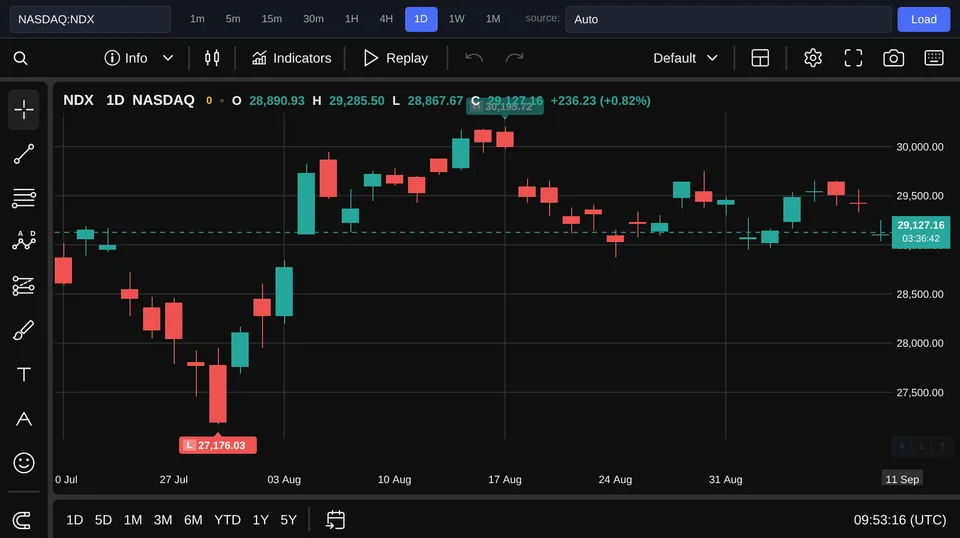Click the 17 Aug date axis label

pos(504,479)
